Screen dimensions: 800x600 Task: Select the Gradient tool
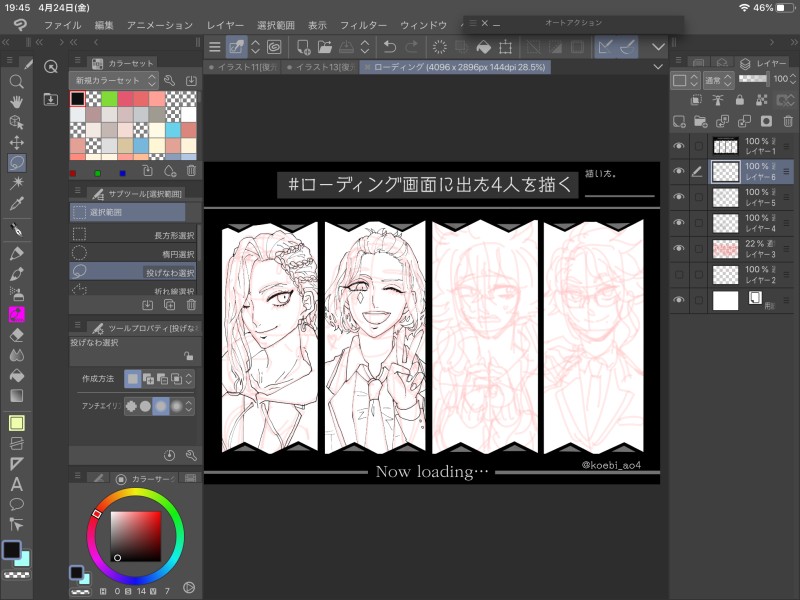[x=16, y=396]
